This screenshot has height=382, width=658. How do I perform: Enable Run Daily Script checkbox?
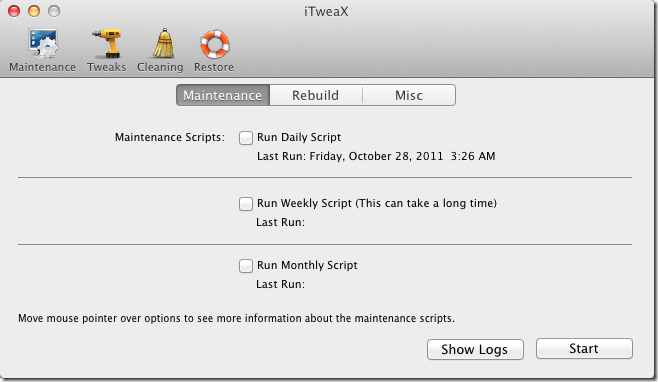tap(245, 138)
